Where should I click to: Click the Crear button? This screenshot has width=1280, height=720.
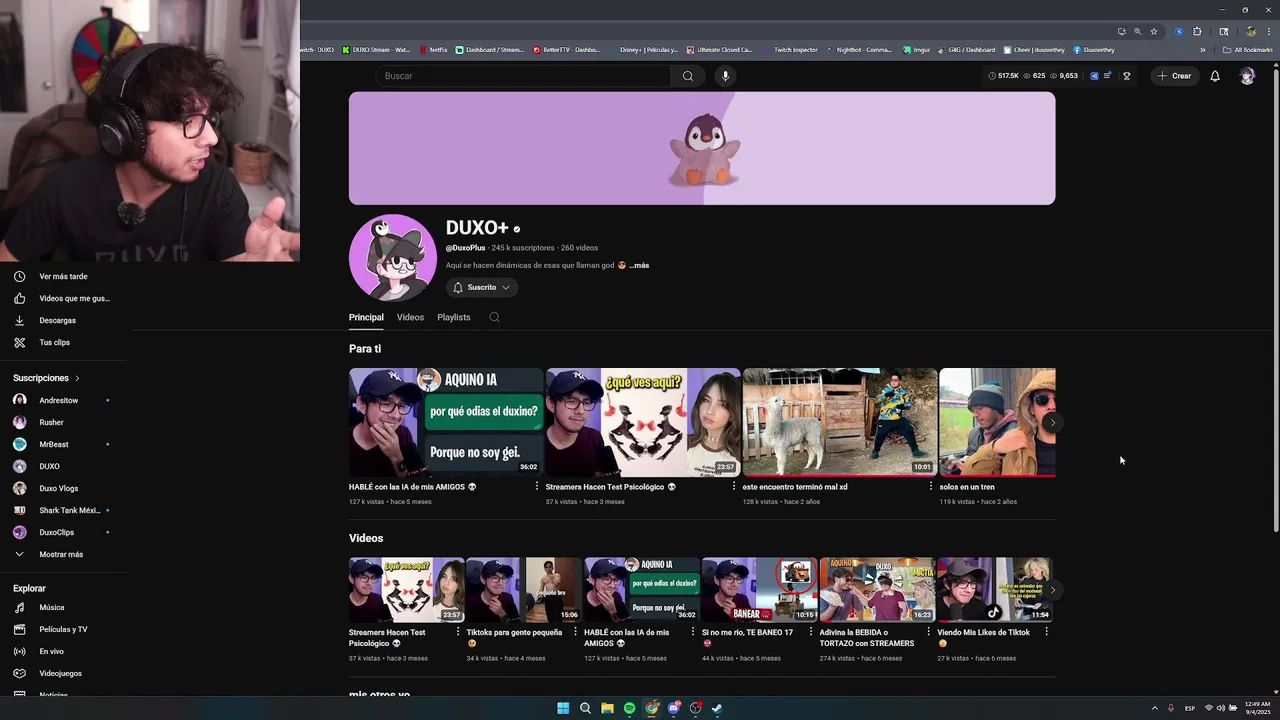(1174, 76)
